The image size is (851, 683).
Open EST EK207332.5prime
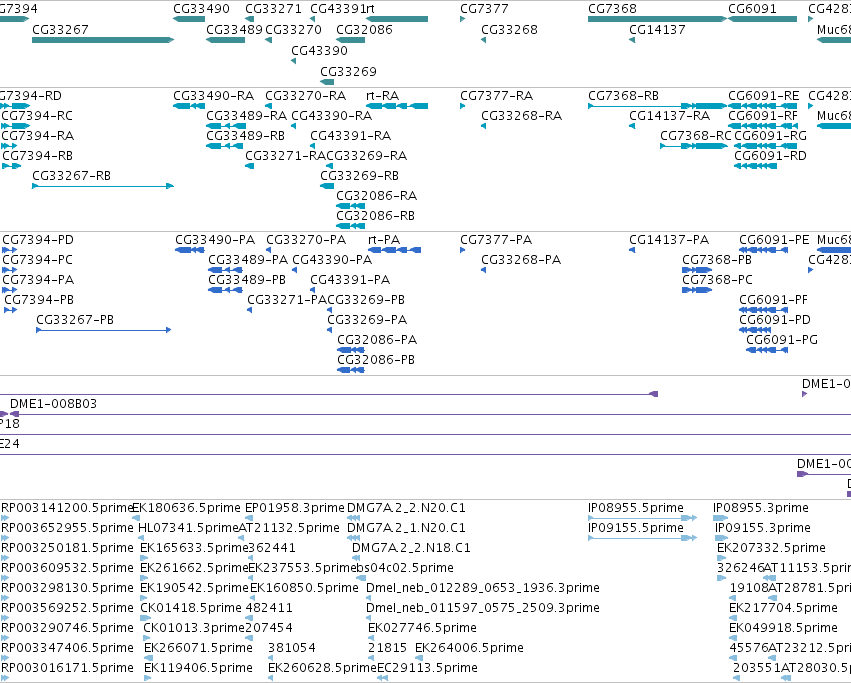click(771, 548)
